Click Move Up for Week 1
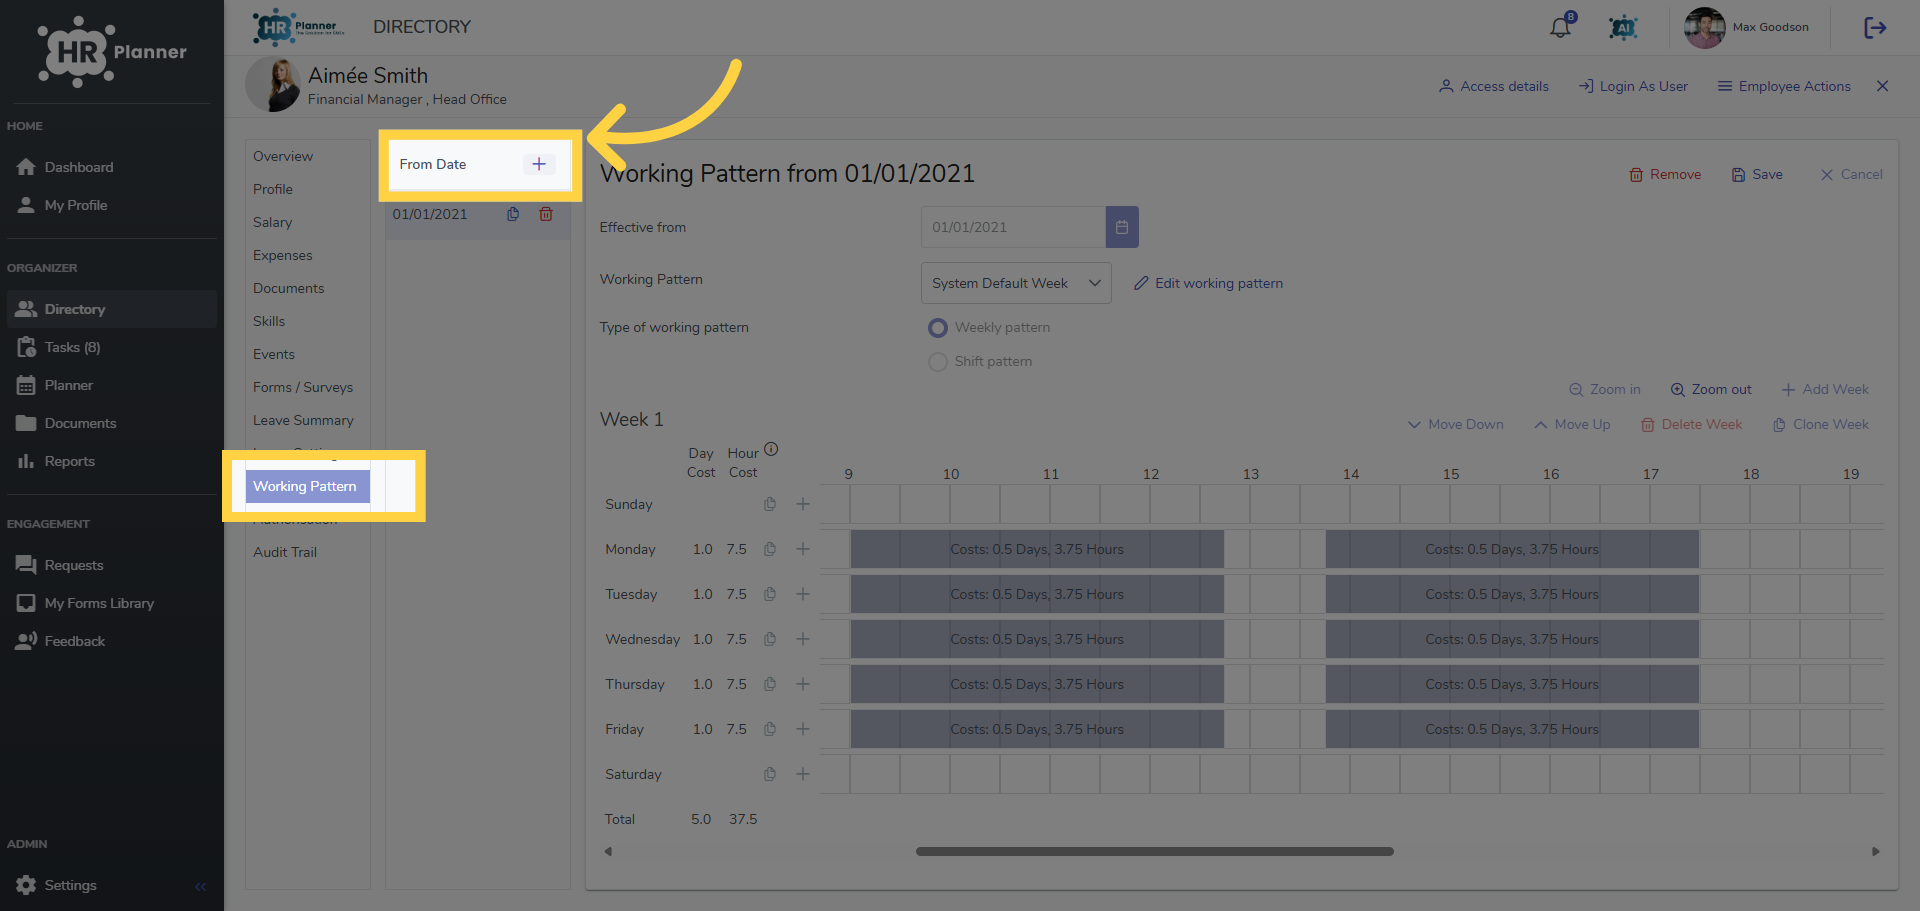Image resolution: width=1920 pixels, height=911 pixels. (1572, 424)
